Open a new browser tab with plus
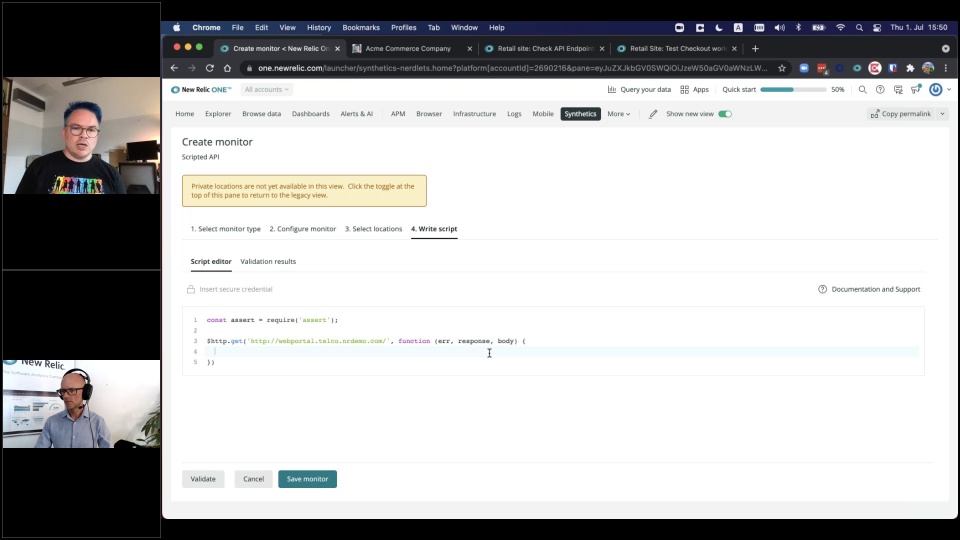The image size is (960, 540). 755,48
